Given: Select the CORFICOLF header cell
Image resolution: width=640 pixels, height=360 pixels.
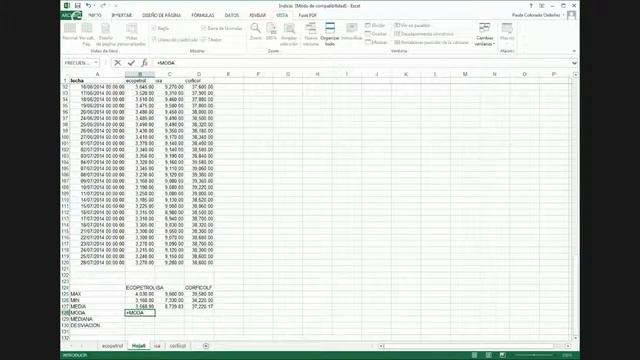Looking at the screenshot, I should tap(199, 288).
